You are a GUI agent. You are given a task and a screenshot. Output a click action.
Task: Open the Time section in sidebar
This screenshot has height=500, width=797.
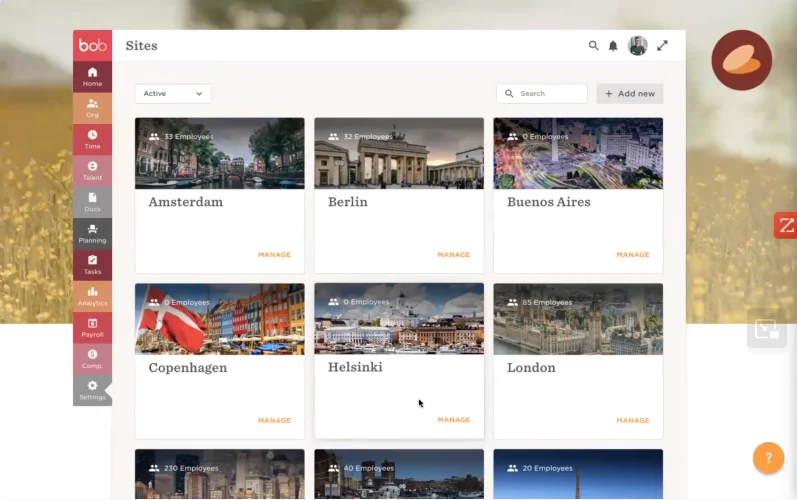pyautogui.click(x=93, y=139)
